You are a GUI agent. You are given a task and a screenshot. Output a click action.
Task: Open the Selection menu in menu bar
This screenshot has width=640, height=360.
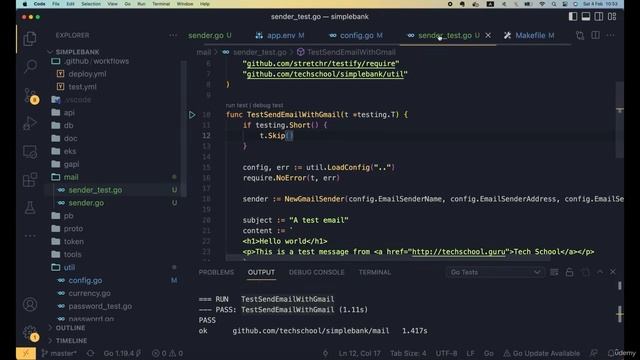click(x=91, y=4)
